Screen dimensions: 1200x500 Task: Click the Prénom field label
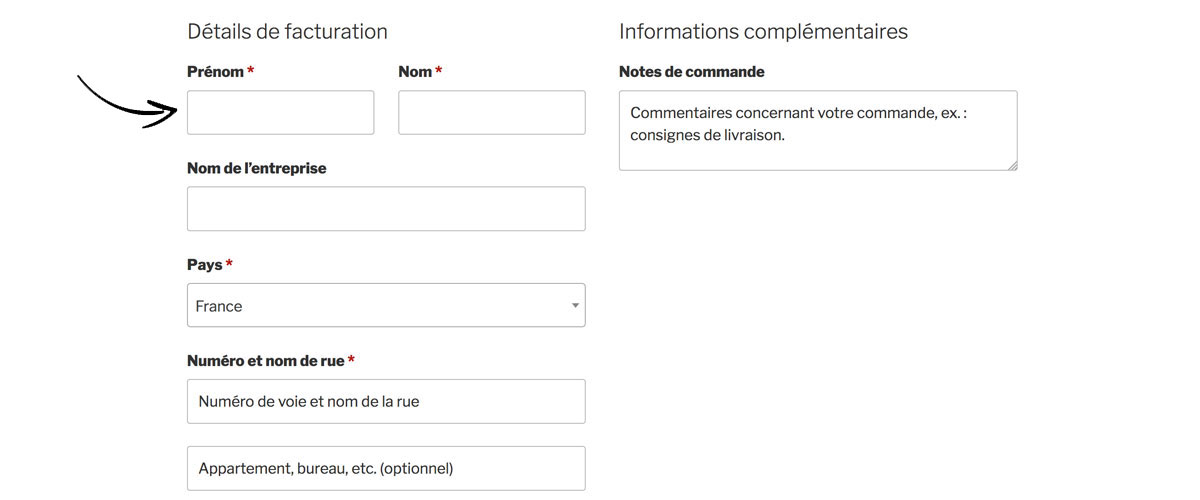click(215, 72)
